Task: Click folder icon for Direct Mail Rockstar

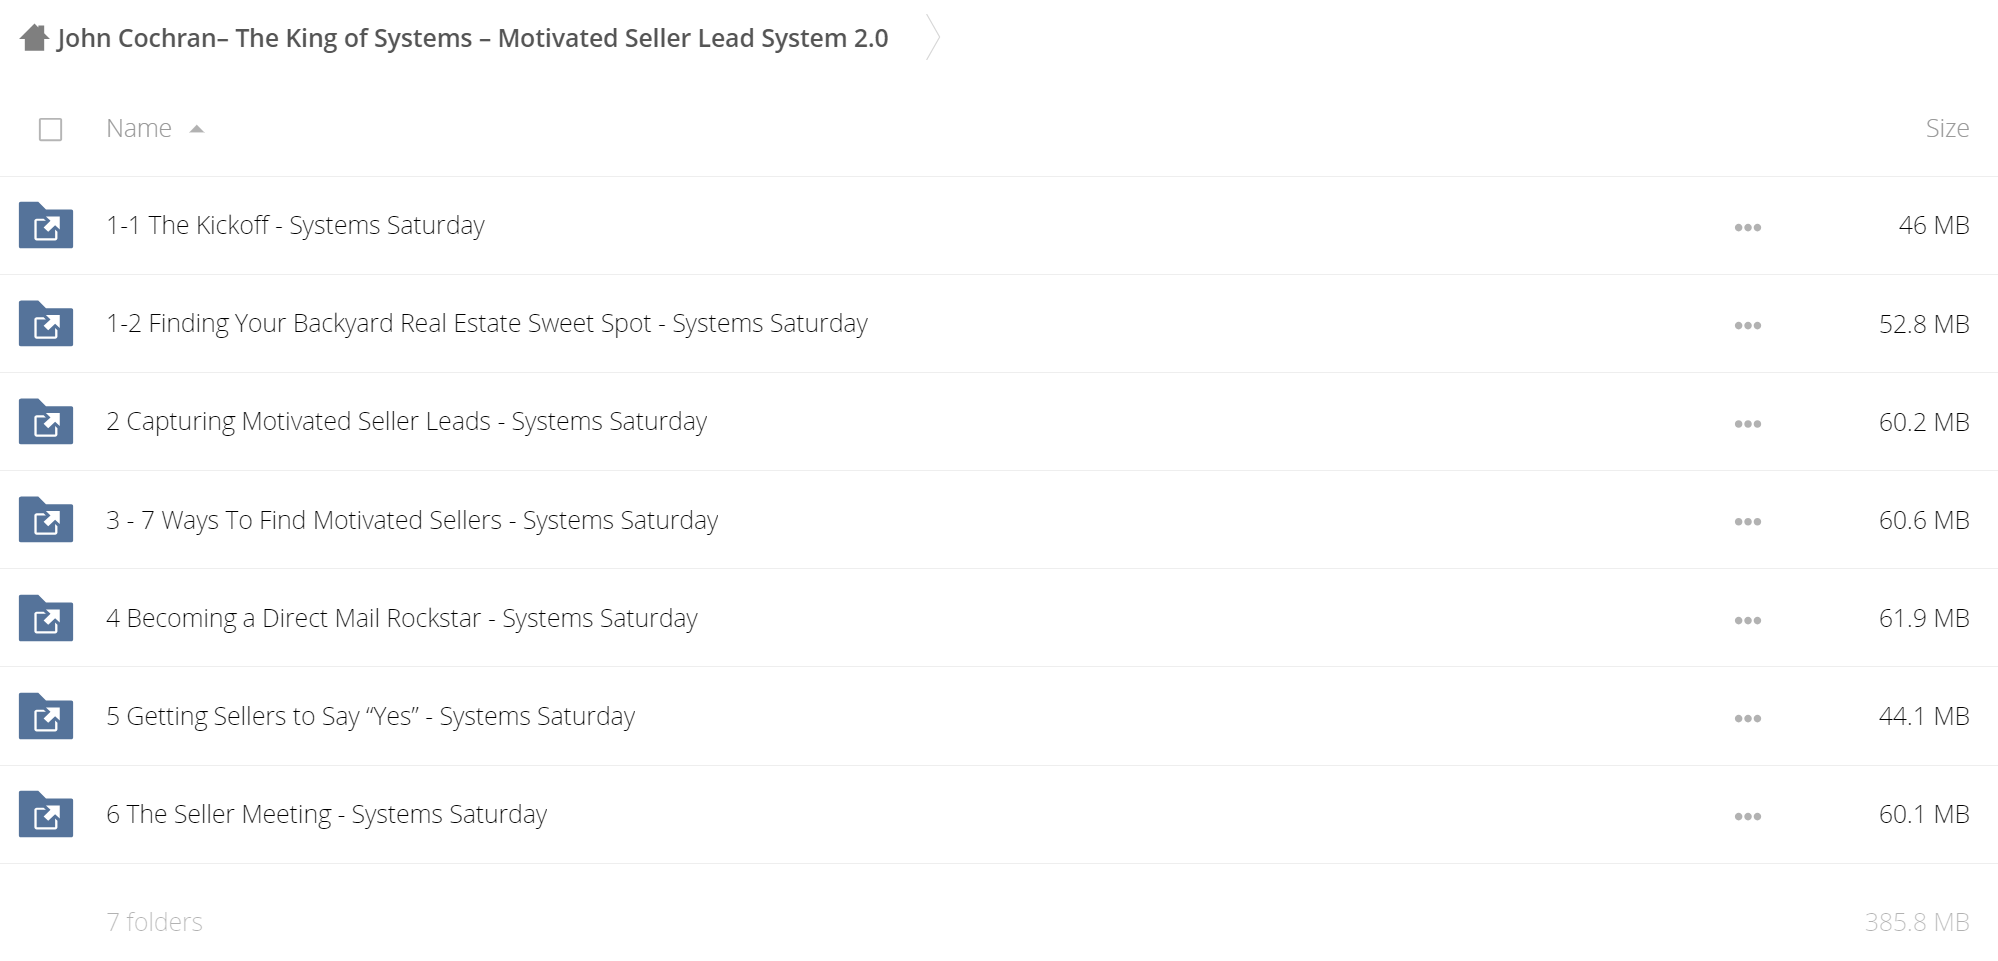Action: point(46,618)
